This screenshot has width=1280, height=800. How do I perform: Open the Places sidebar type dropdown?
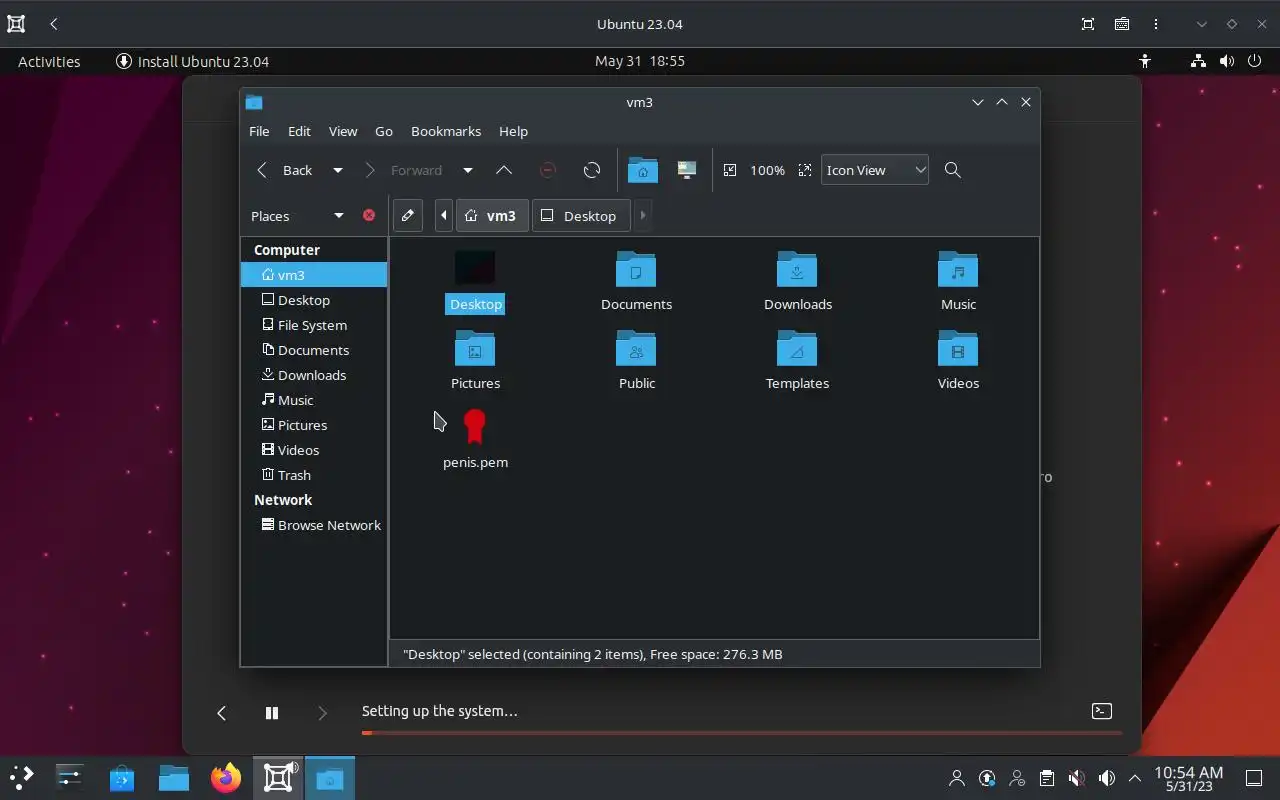point(297,216)
